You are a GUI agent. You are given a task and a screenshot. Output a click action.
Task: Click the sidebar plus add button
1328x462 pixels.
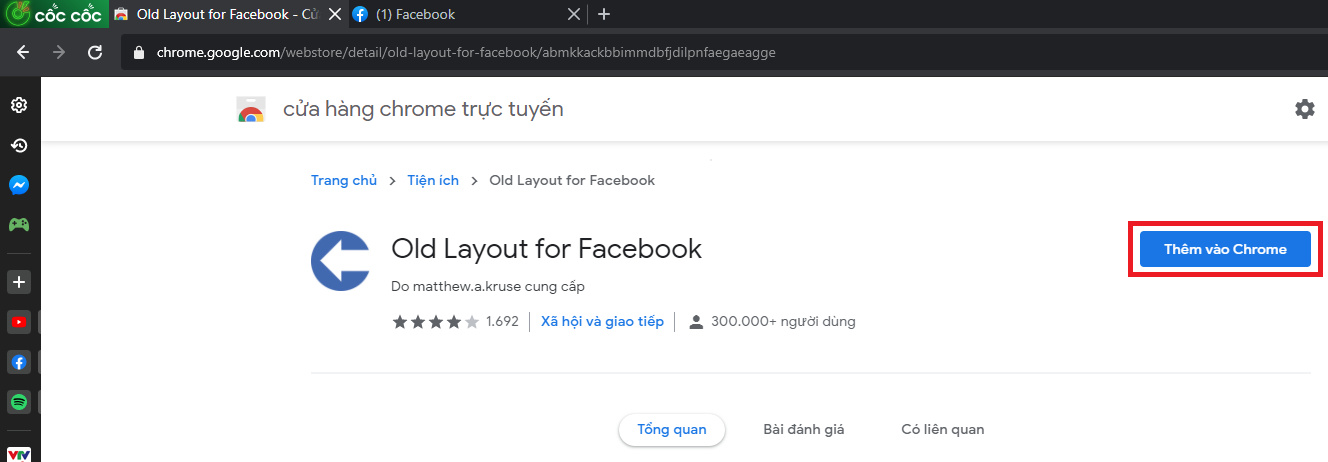pyautogui.click(x=19, y=282)
